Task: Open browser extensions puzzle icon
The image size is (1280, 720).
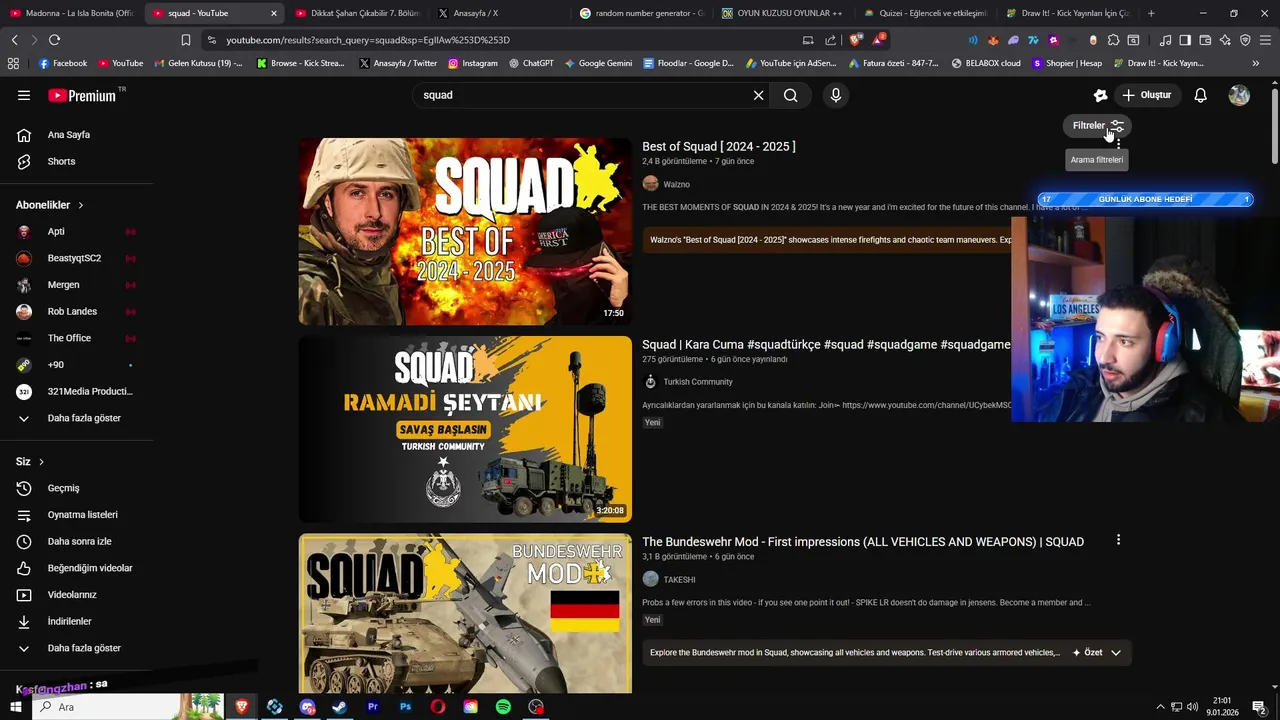Action: (1113, 40)
